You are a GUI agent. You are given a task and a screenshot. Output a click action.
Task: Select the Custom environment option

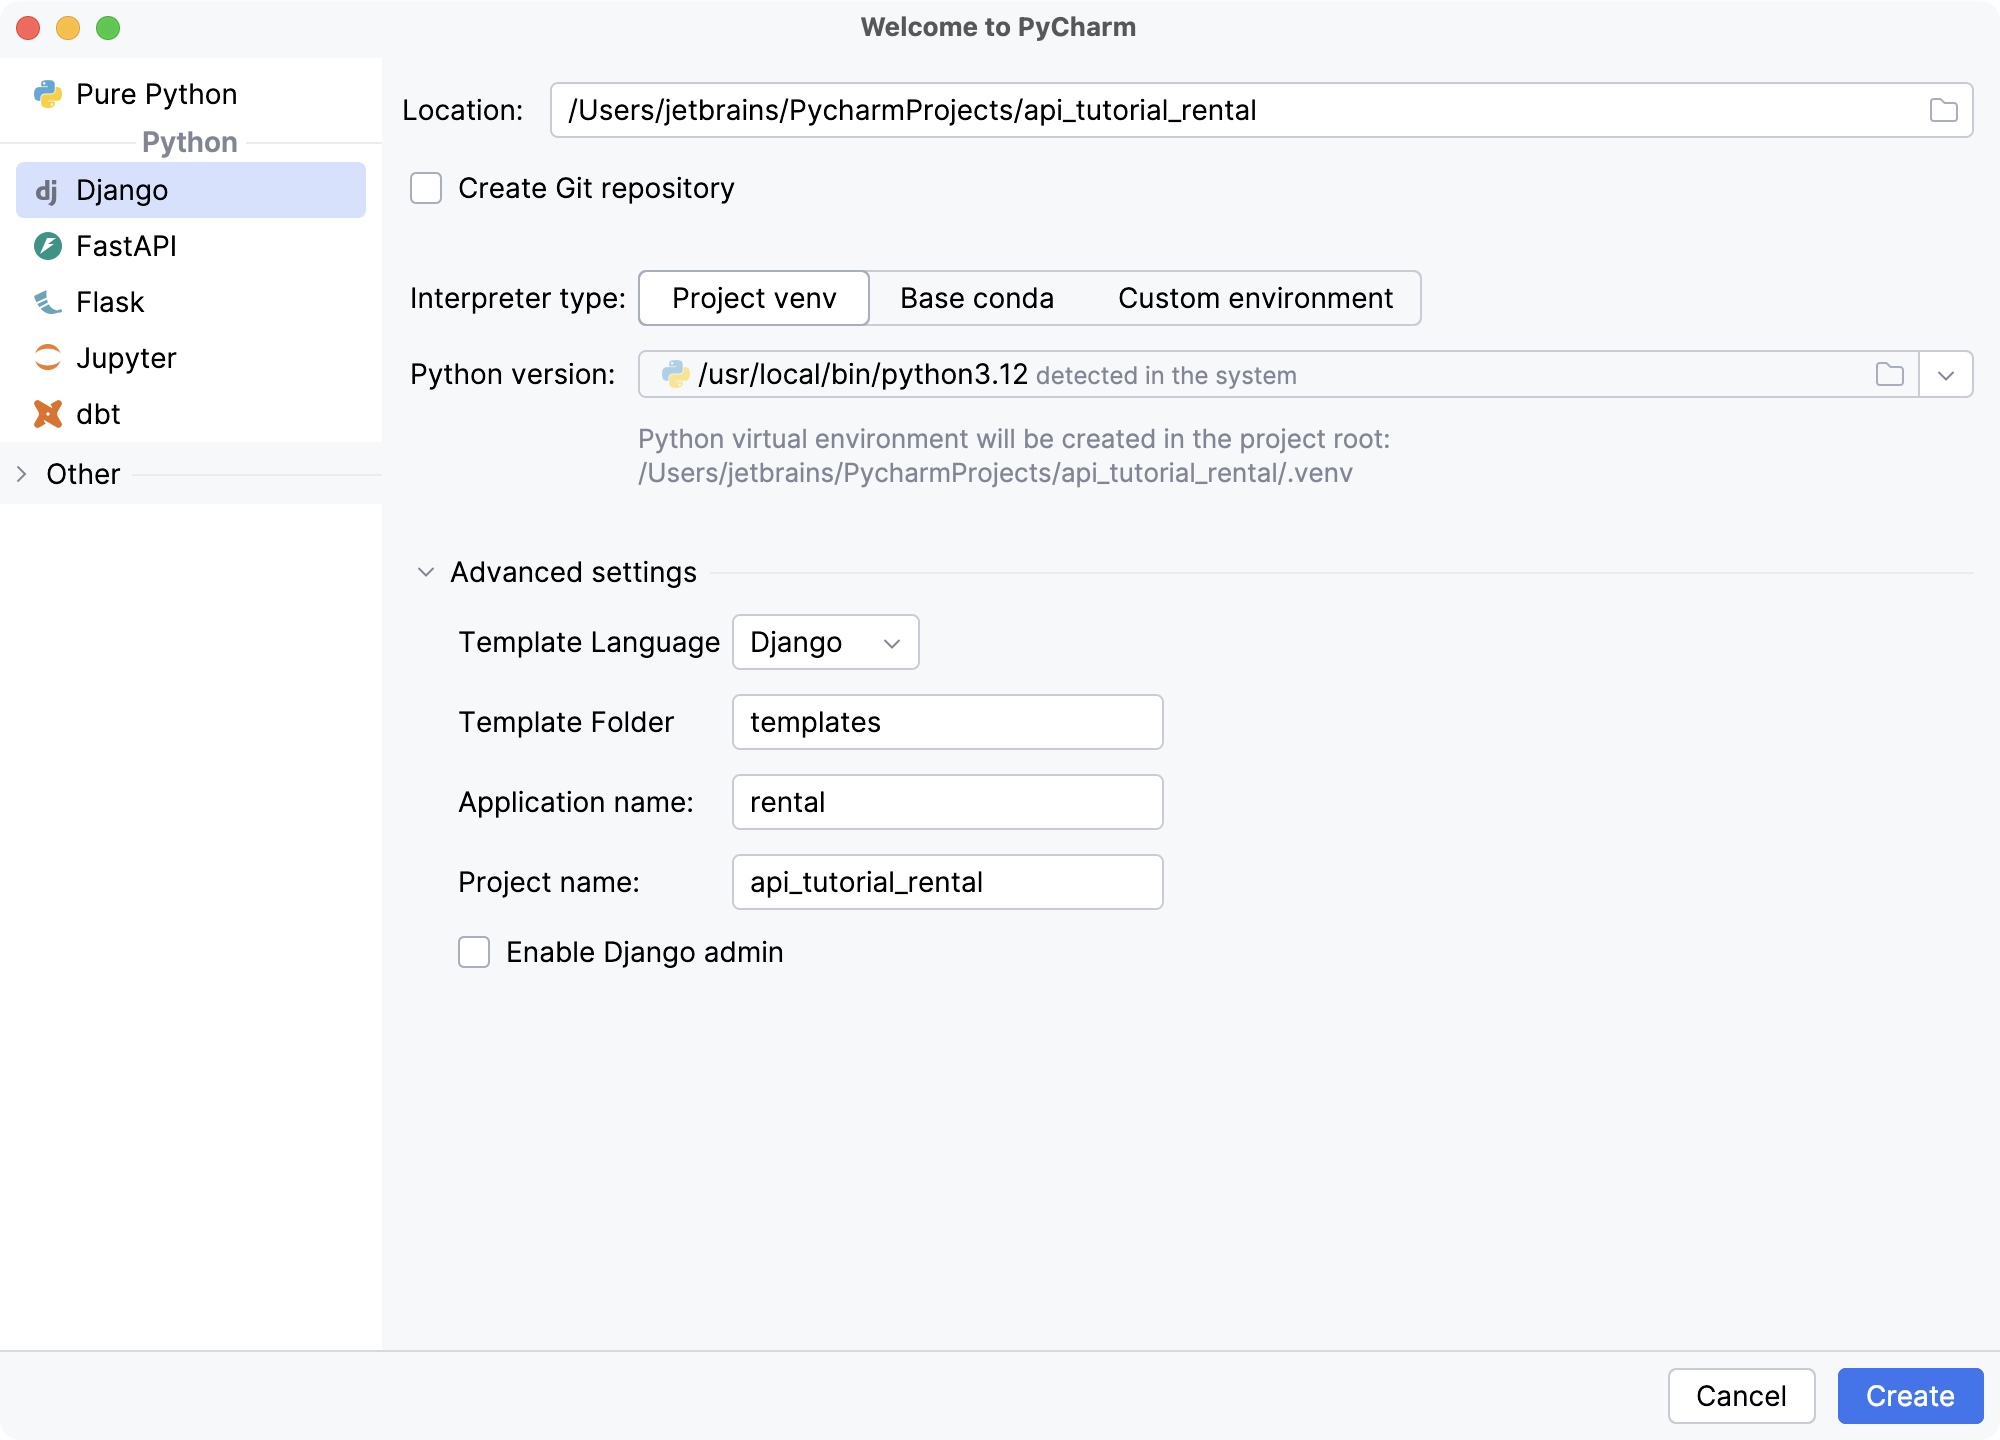pos(1256,298)
